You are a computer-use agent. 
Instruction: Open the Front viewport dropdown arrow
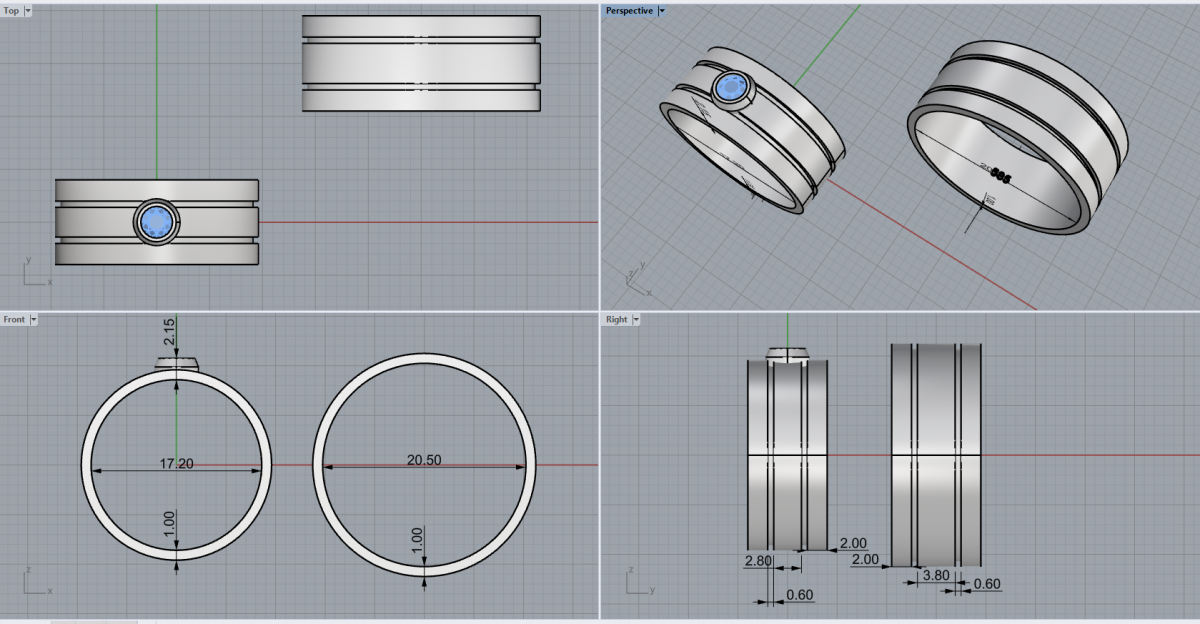[33, 319]
